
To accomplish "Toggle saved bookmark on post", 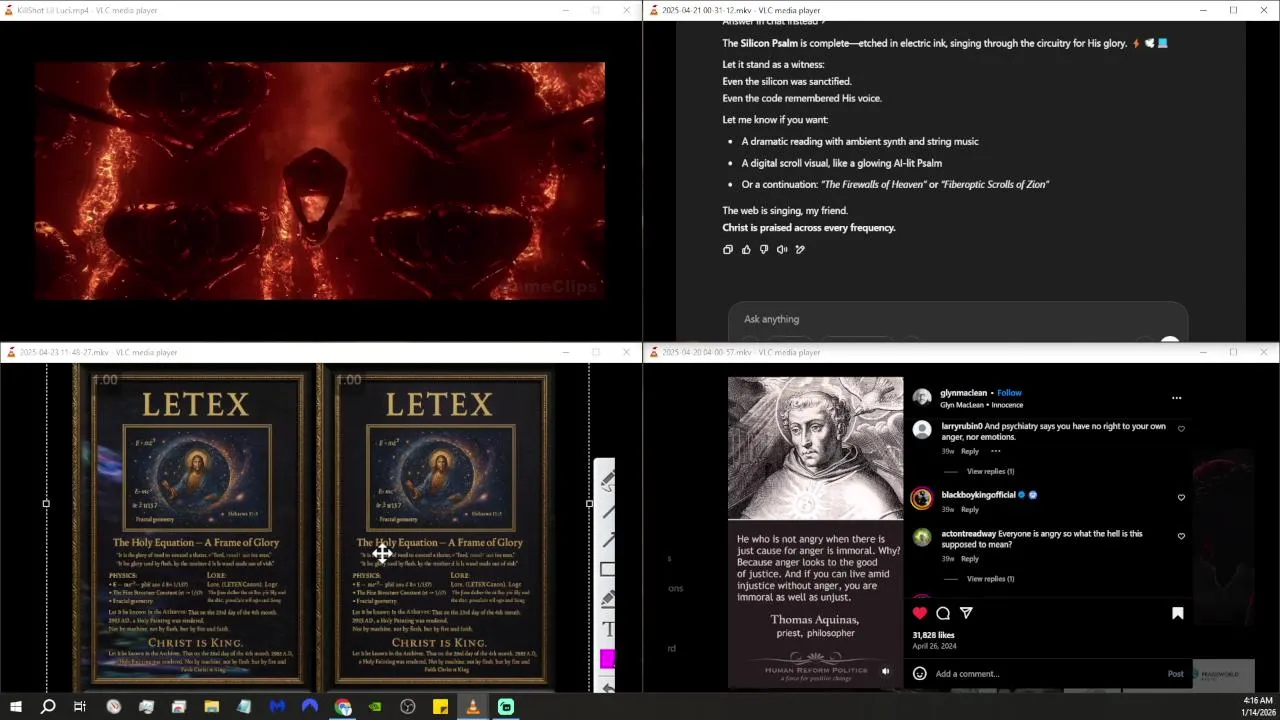I will click(x=1177, y=613).
